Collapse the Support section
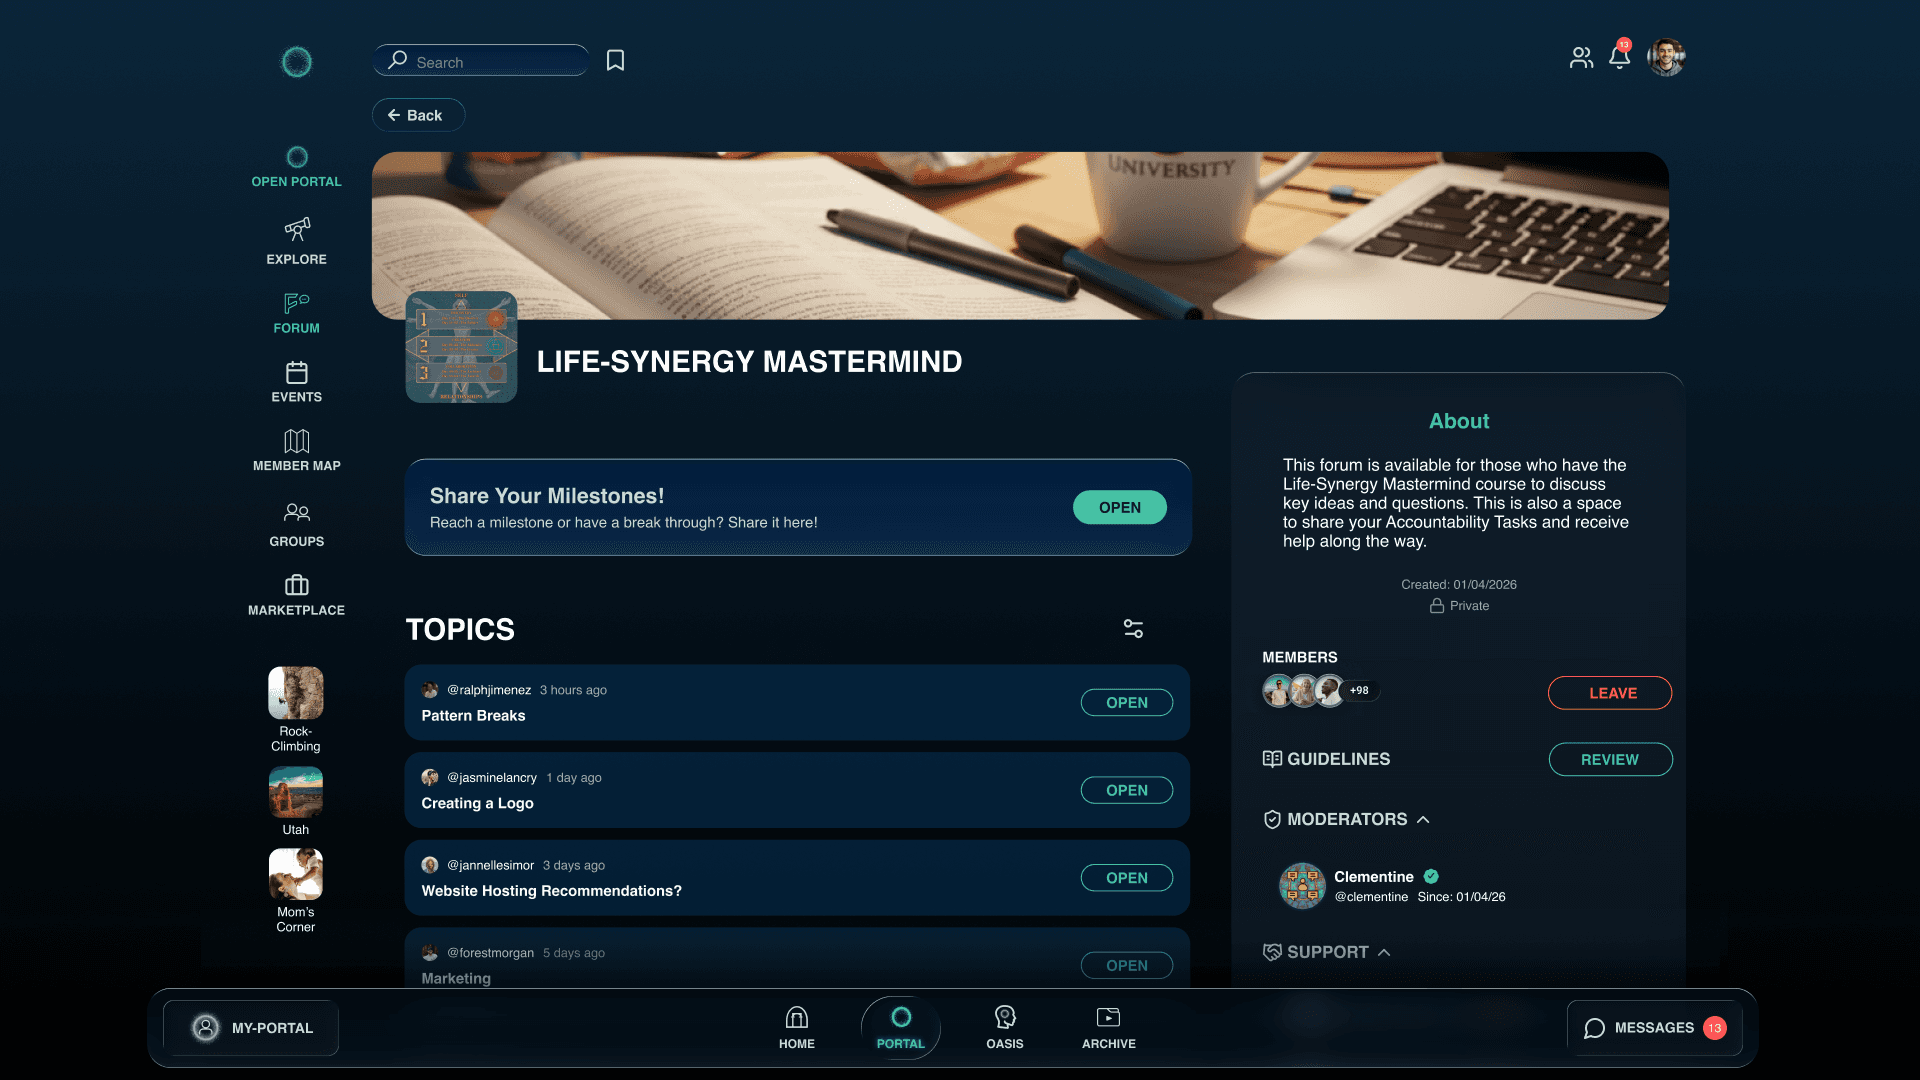 coord(1384,953)
